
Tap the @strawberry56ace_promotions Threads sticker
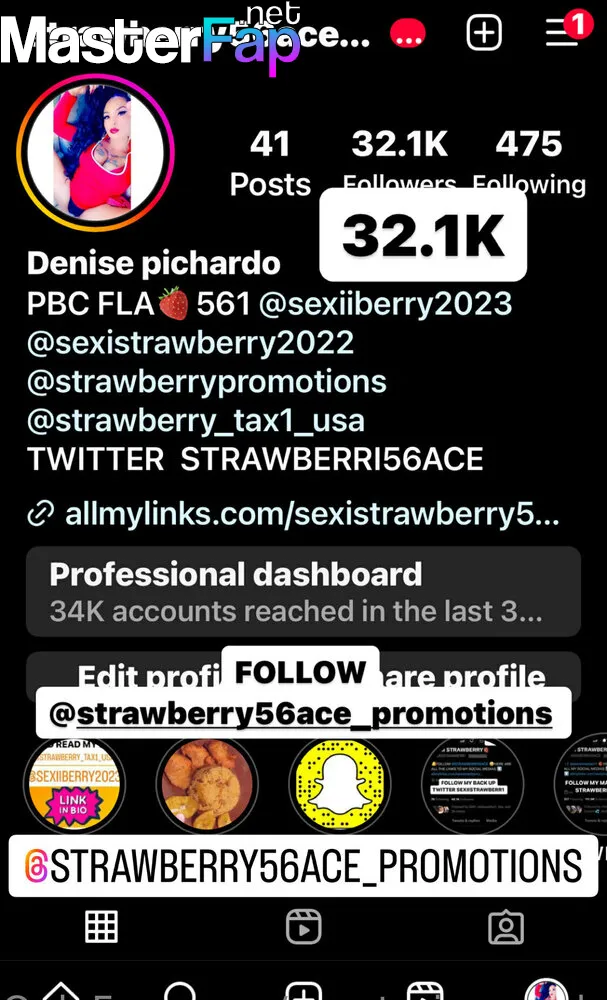(x=304, y=866)
